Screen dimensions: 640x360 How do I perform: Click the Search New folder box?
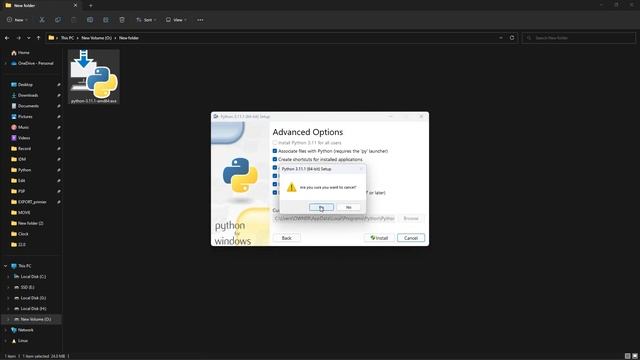(x=579, y=38)
